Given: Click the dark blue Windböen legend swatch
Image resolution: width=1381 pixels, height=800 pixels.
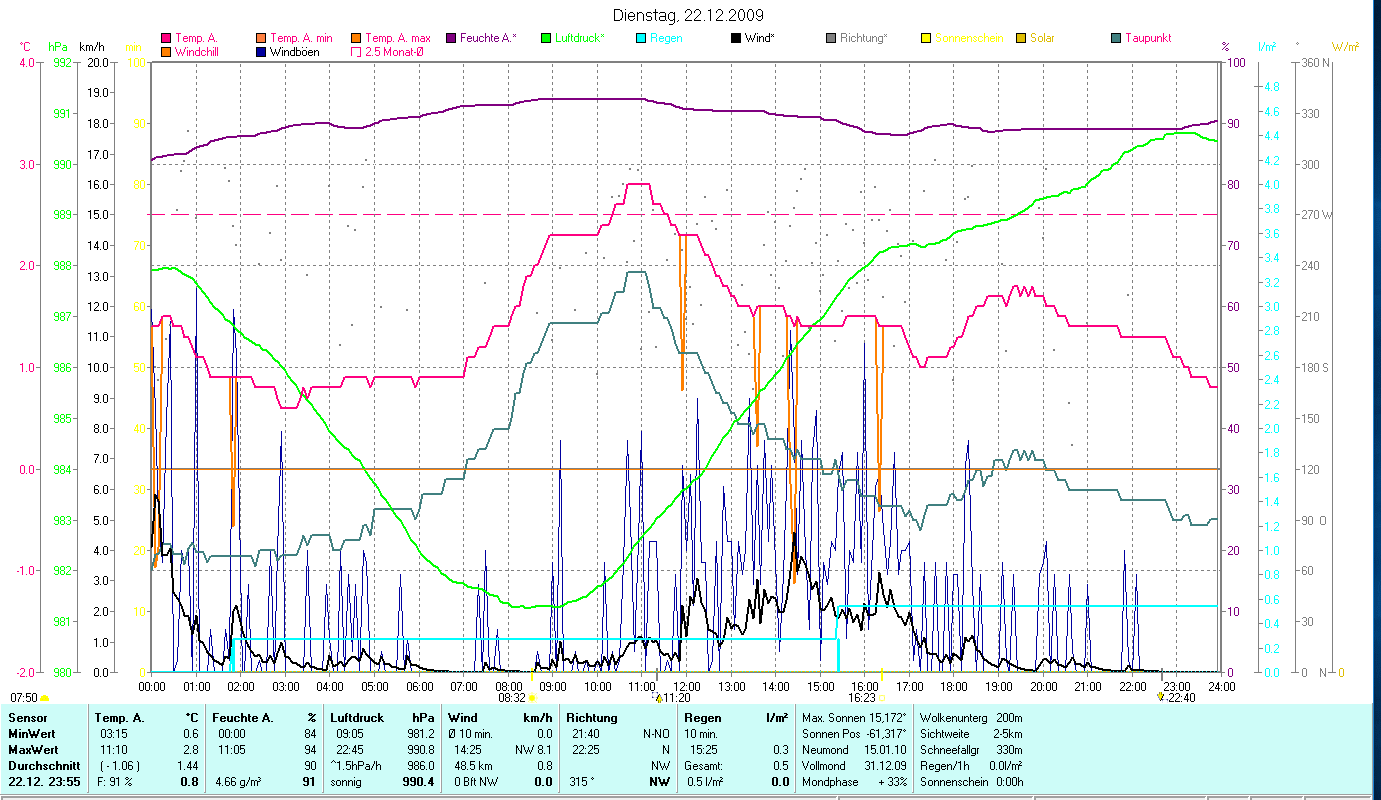Looking at the screenshot, I should point(259,51).
